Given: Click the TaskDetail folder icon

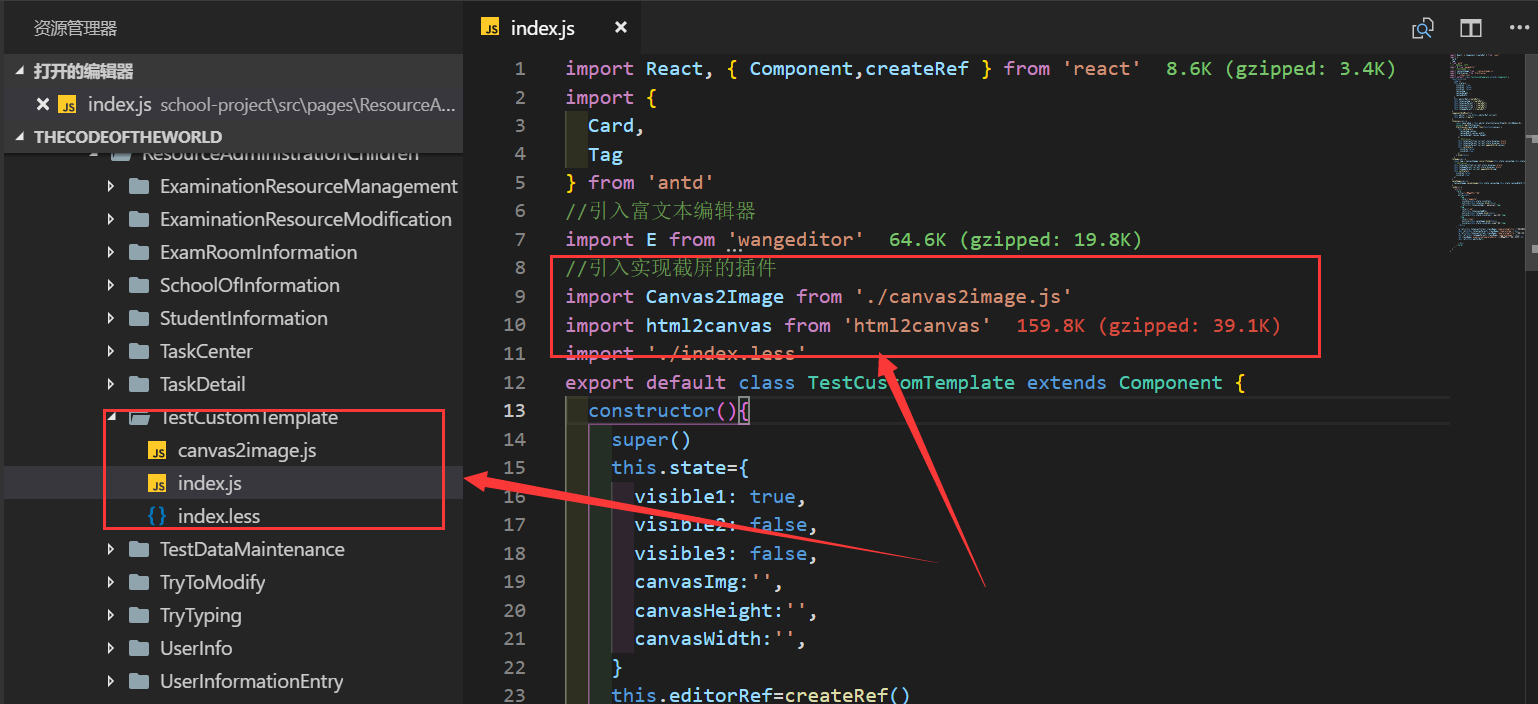Looking at the screenshot, I should click(x=139, y=385).
